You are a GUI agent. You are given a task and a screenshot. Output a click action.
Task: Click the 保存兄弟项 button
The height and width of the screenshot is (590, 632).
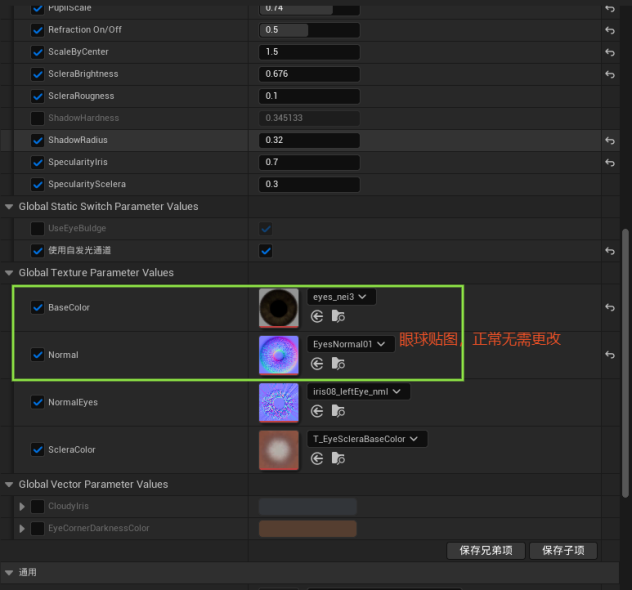pos(485,550)
